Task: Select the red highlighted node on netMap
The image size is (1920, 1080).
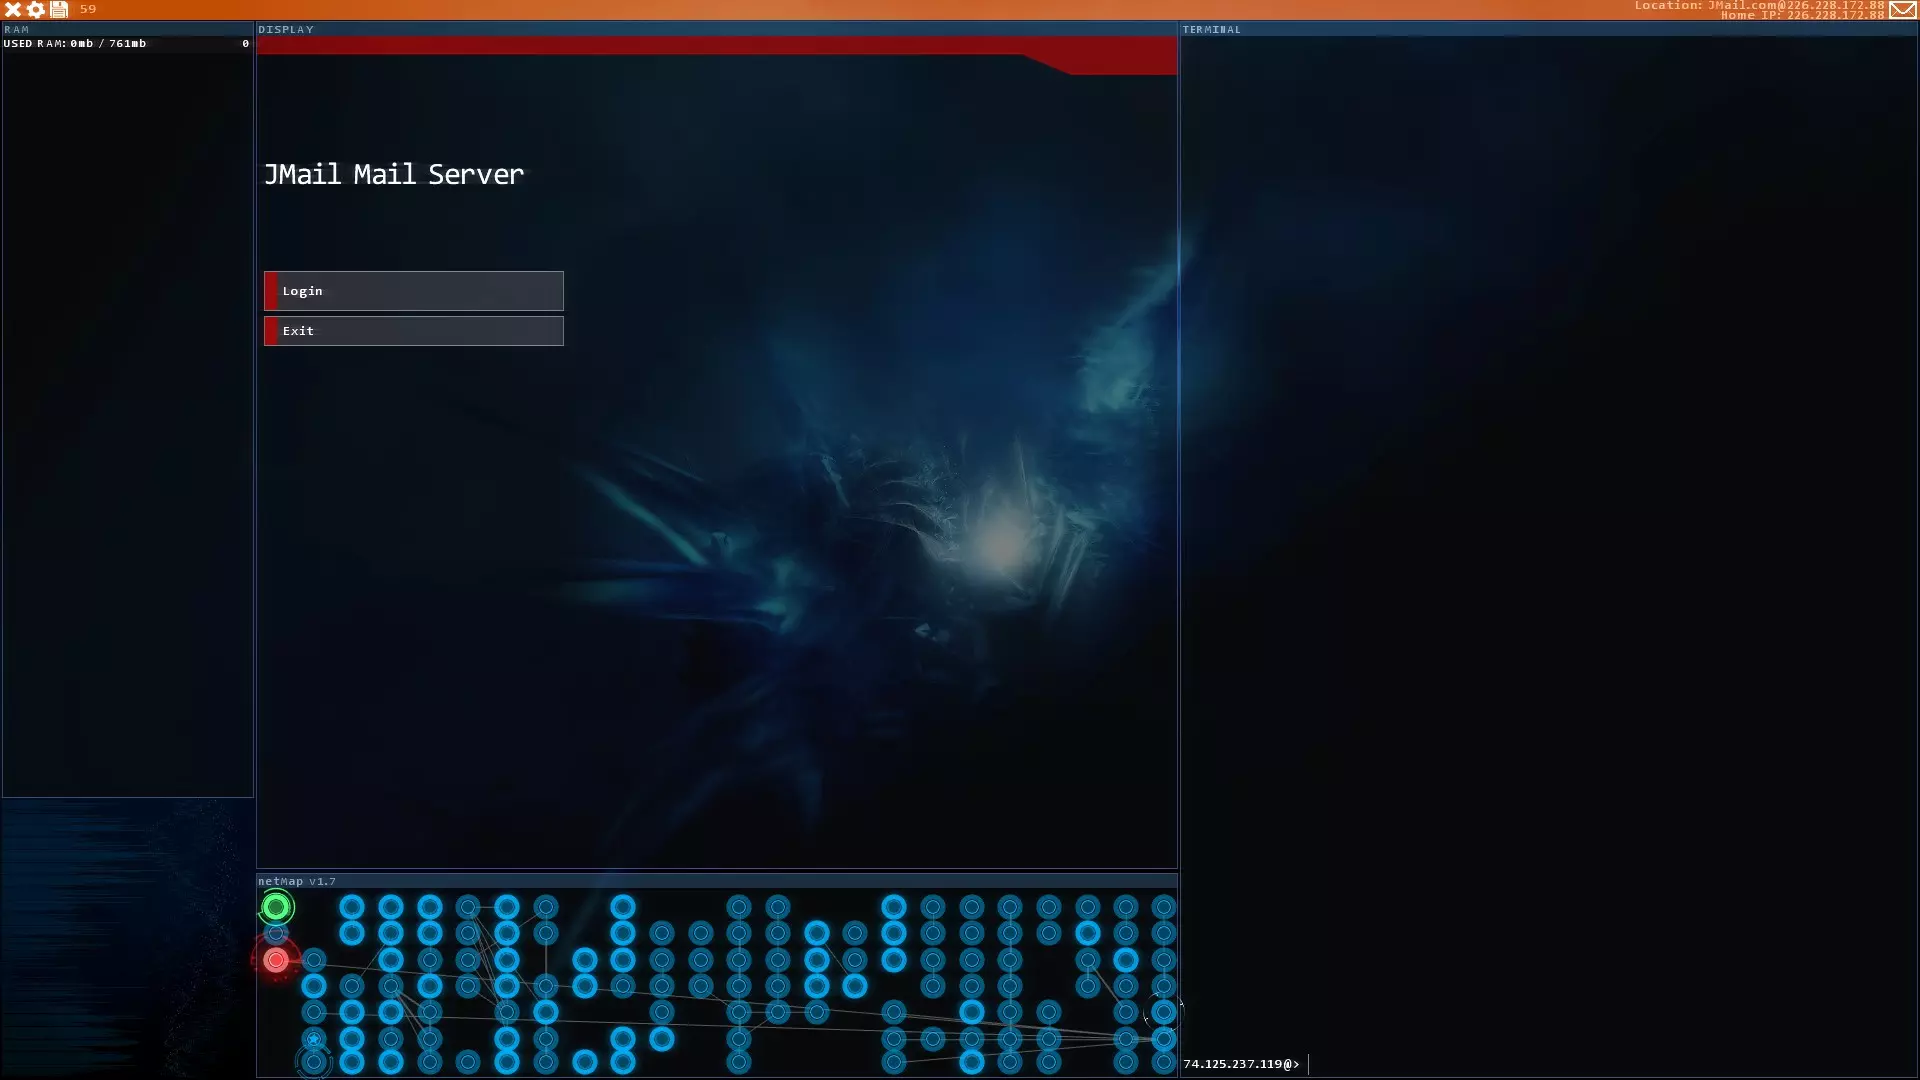Action: (x=276, y=960)
